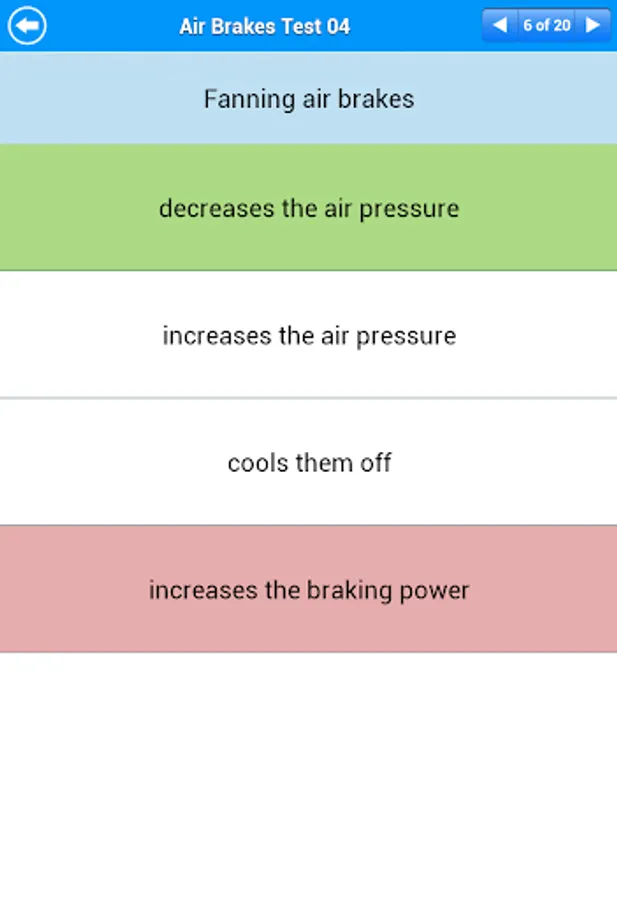The width and height of the screenshot is (617, 900).
Task: Click the 'Air Brakes Test 04' title
Action: [x=264, y=26]
